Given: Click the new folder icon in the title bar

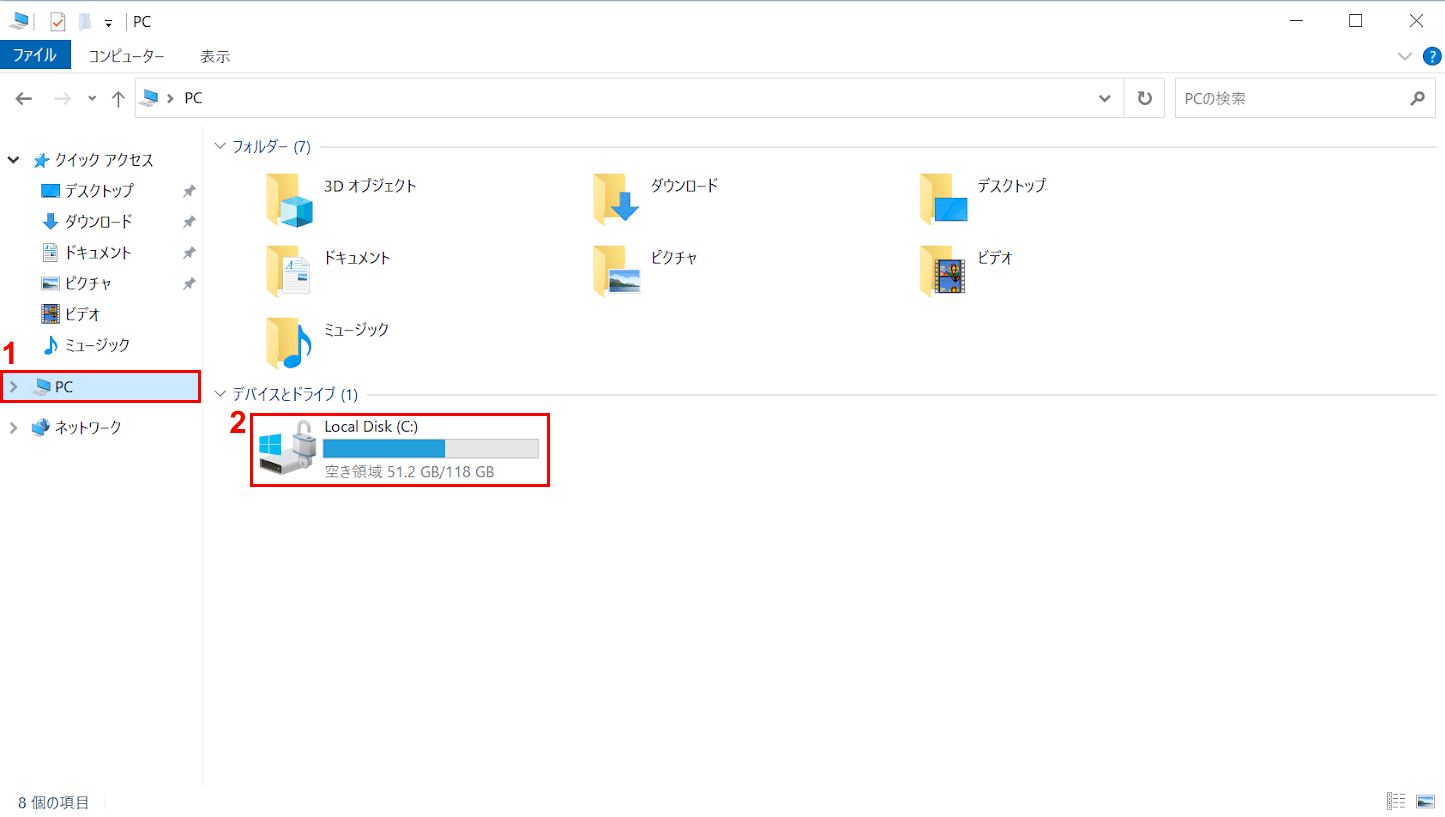Looking at the screenshot, I should click(x=85, y=21).
